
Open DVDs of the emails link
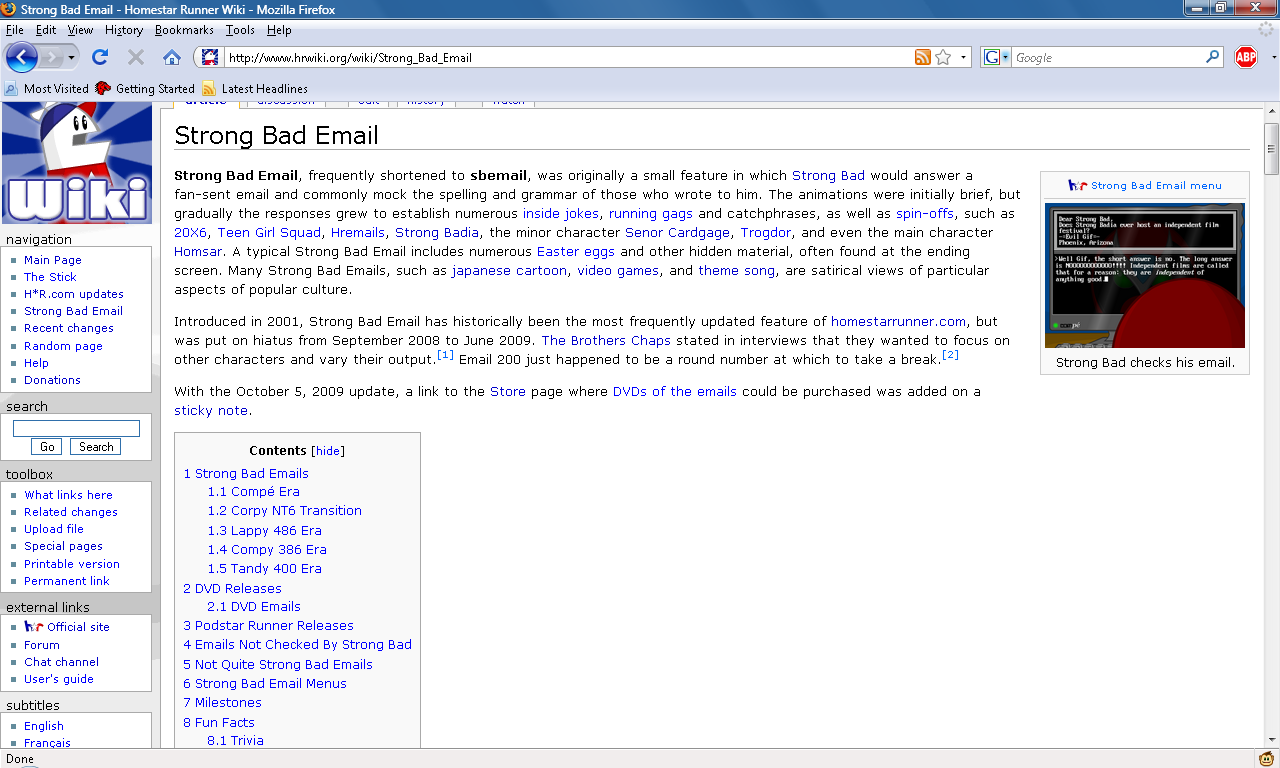[x=675, y=391]
